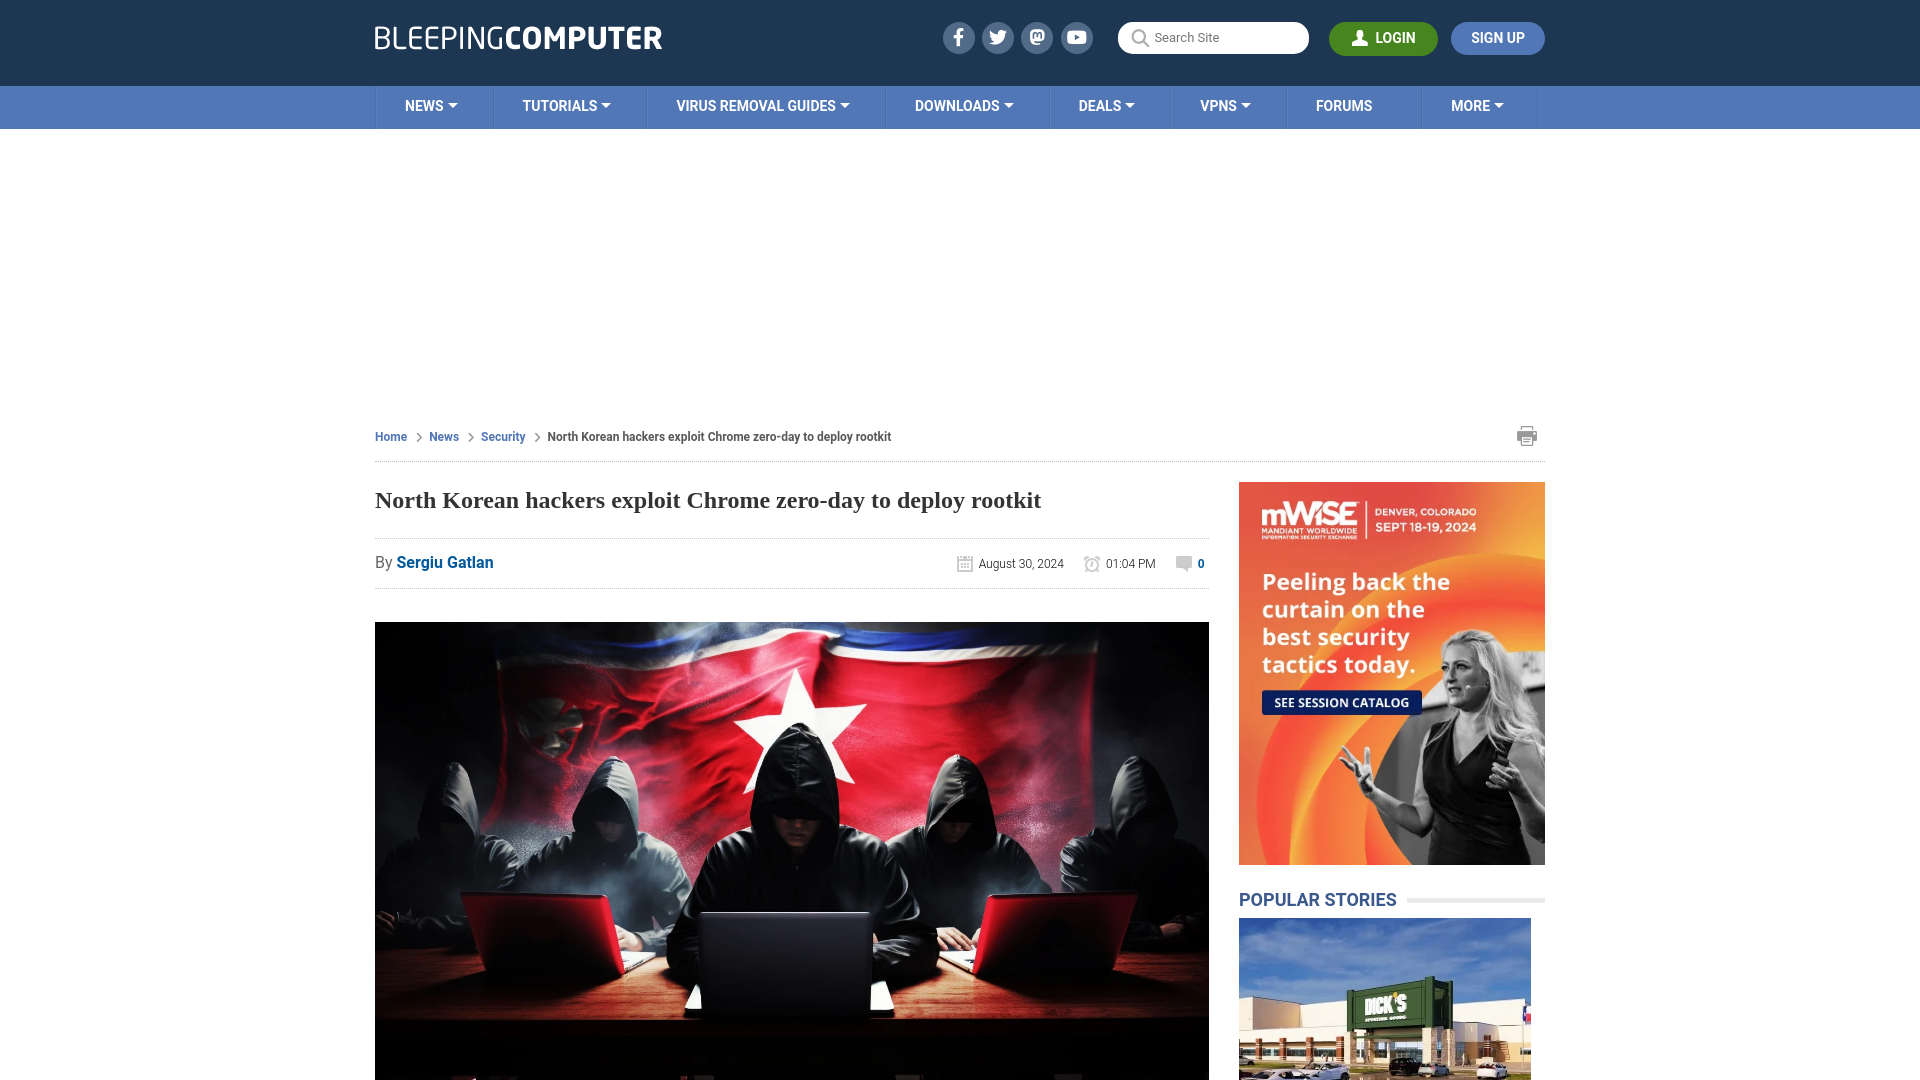Click the FORUMS menu tab

(x=1344, y=105)
